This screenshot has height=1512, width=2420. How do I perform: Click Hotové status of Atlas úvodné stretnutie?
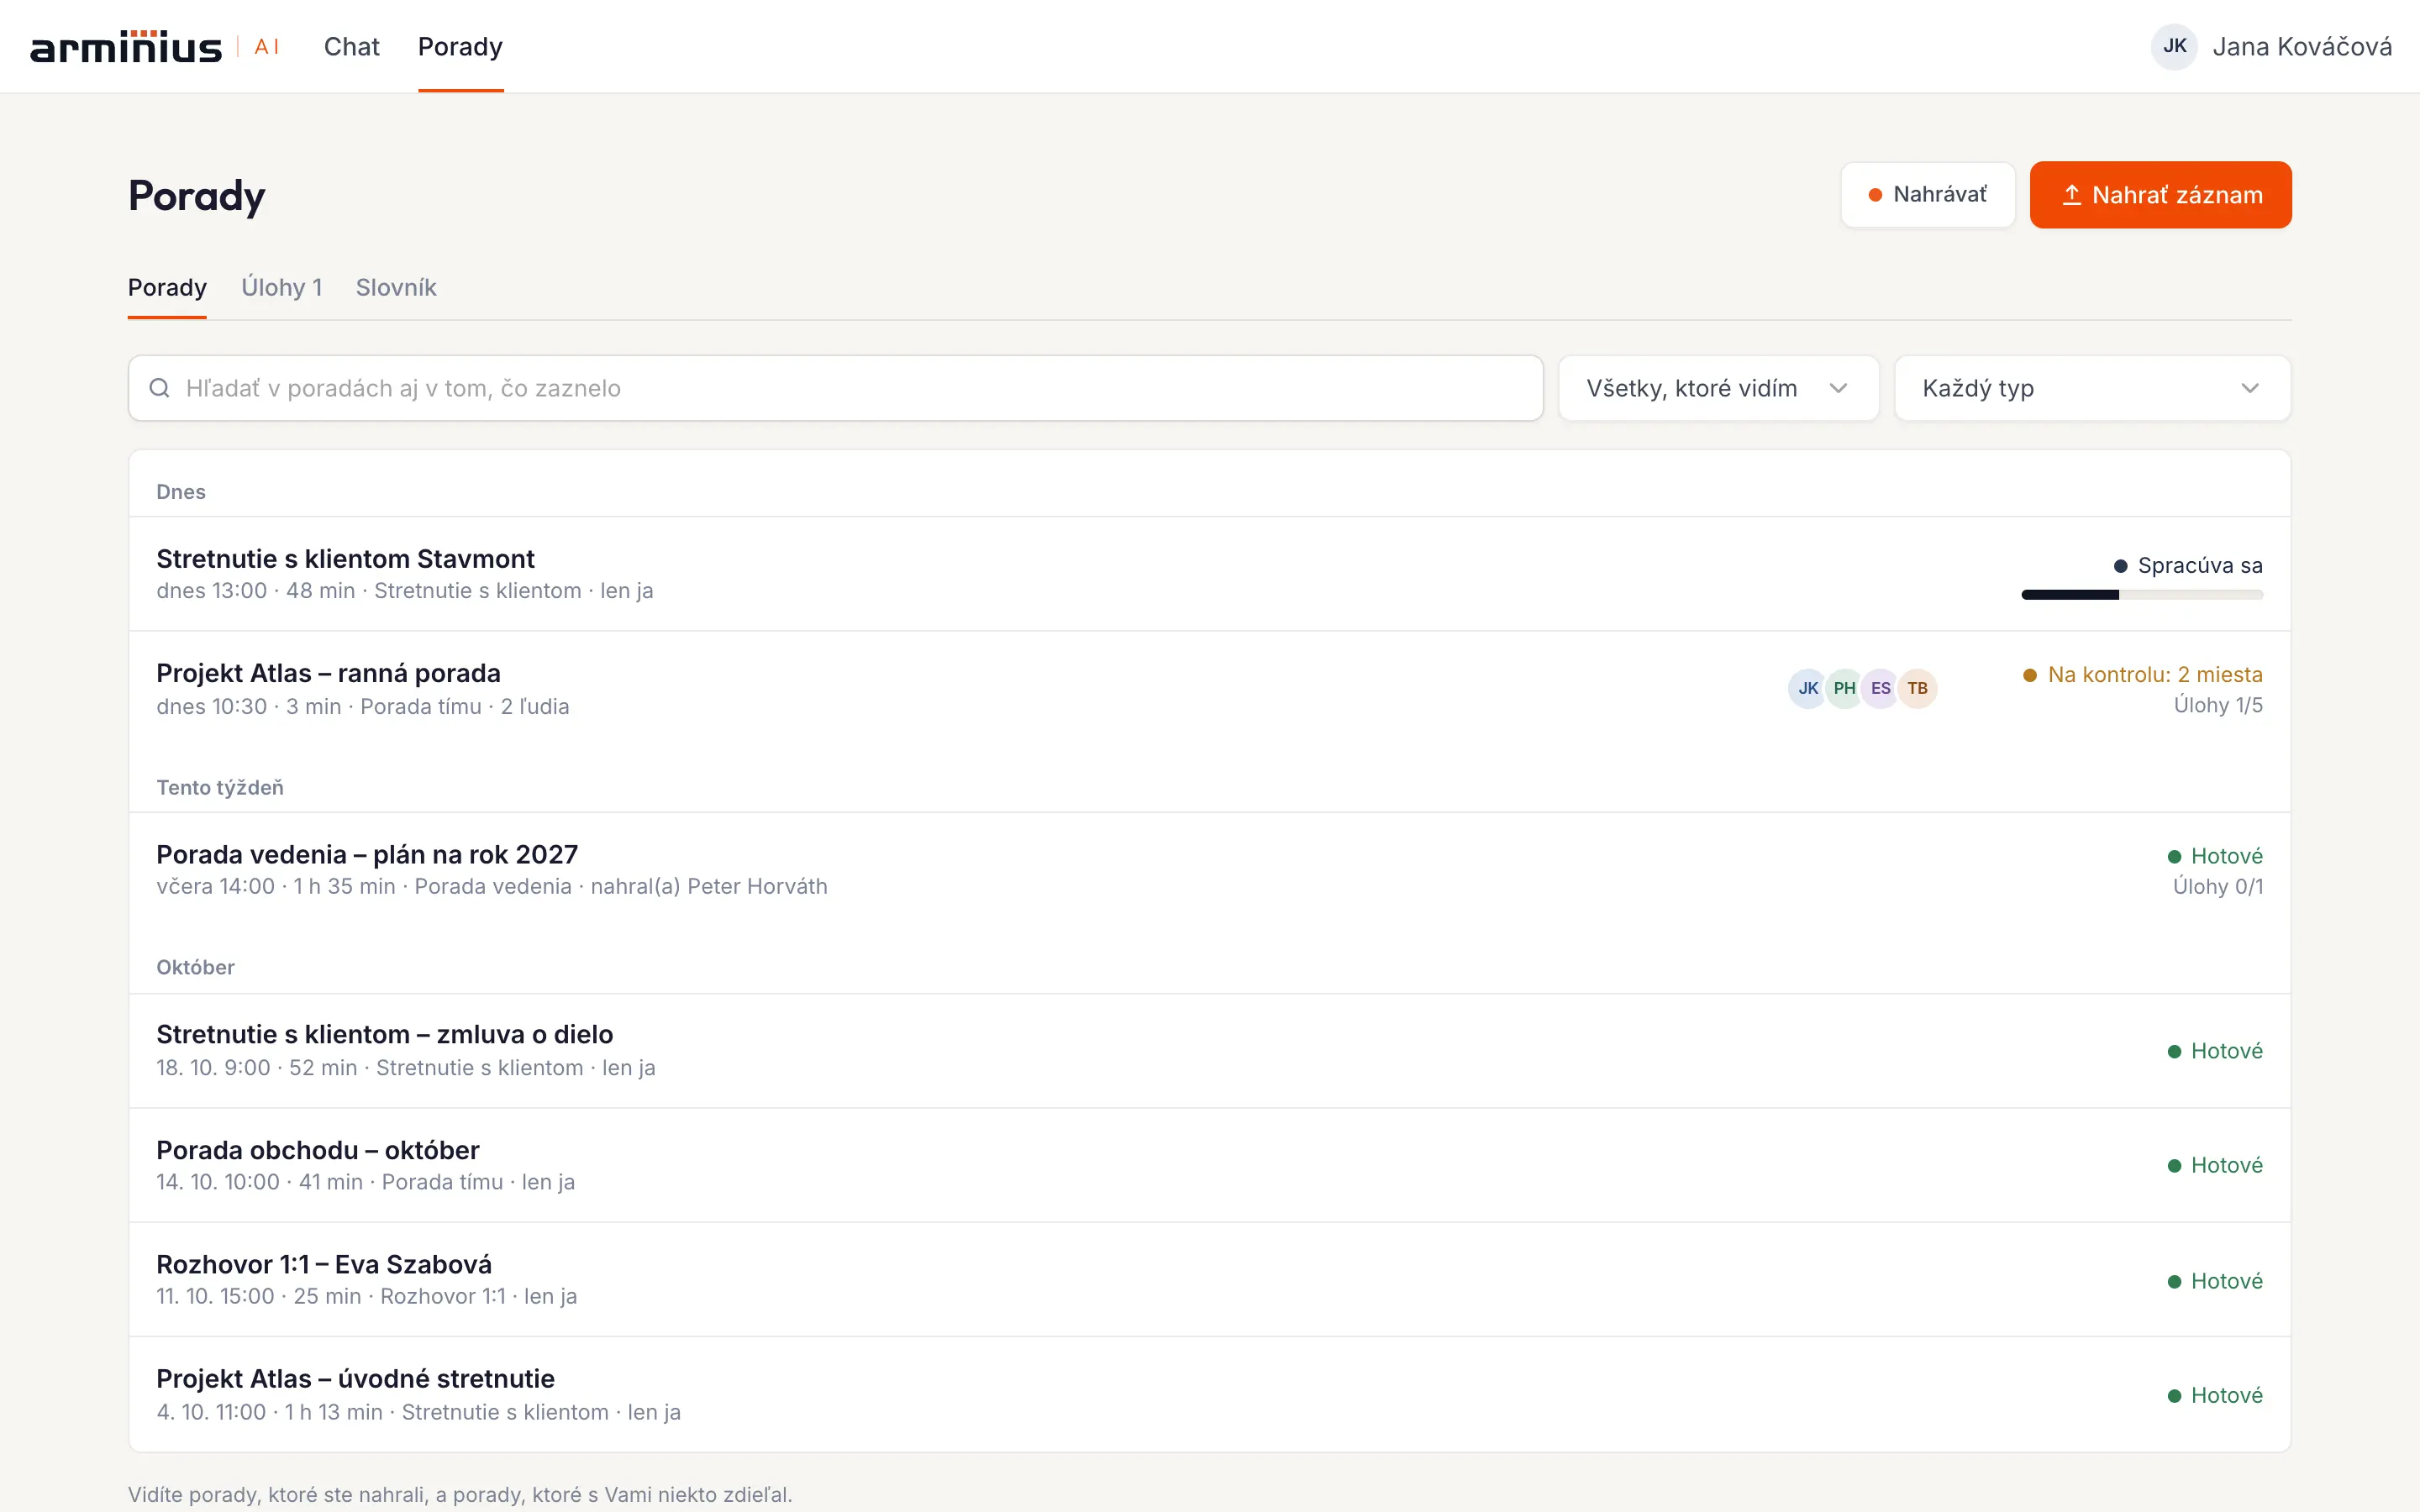coord(2214,1395)
